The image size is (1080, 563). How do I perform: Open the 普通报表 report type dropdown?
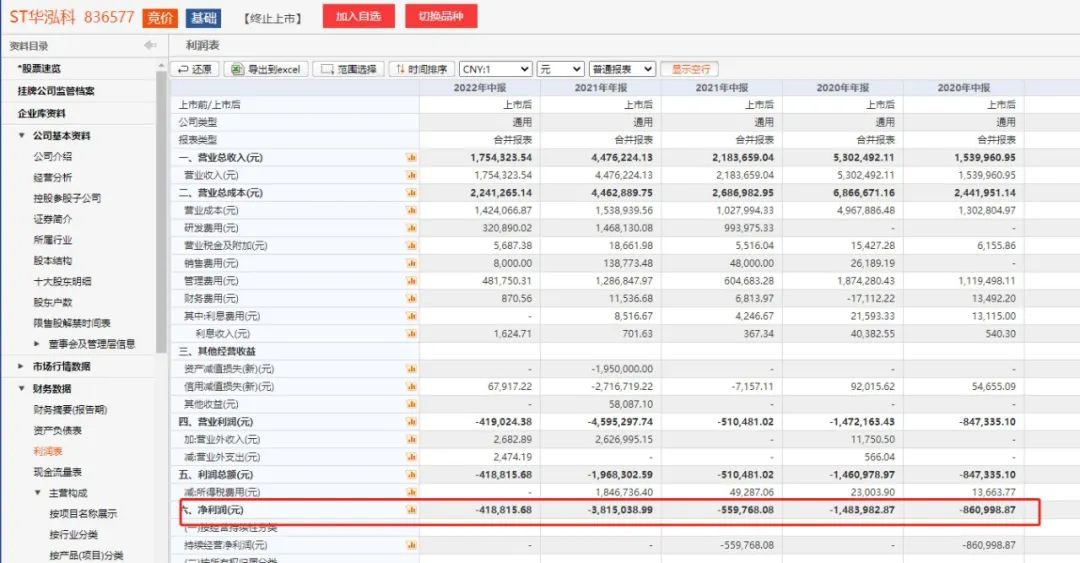[622, 69]
